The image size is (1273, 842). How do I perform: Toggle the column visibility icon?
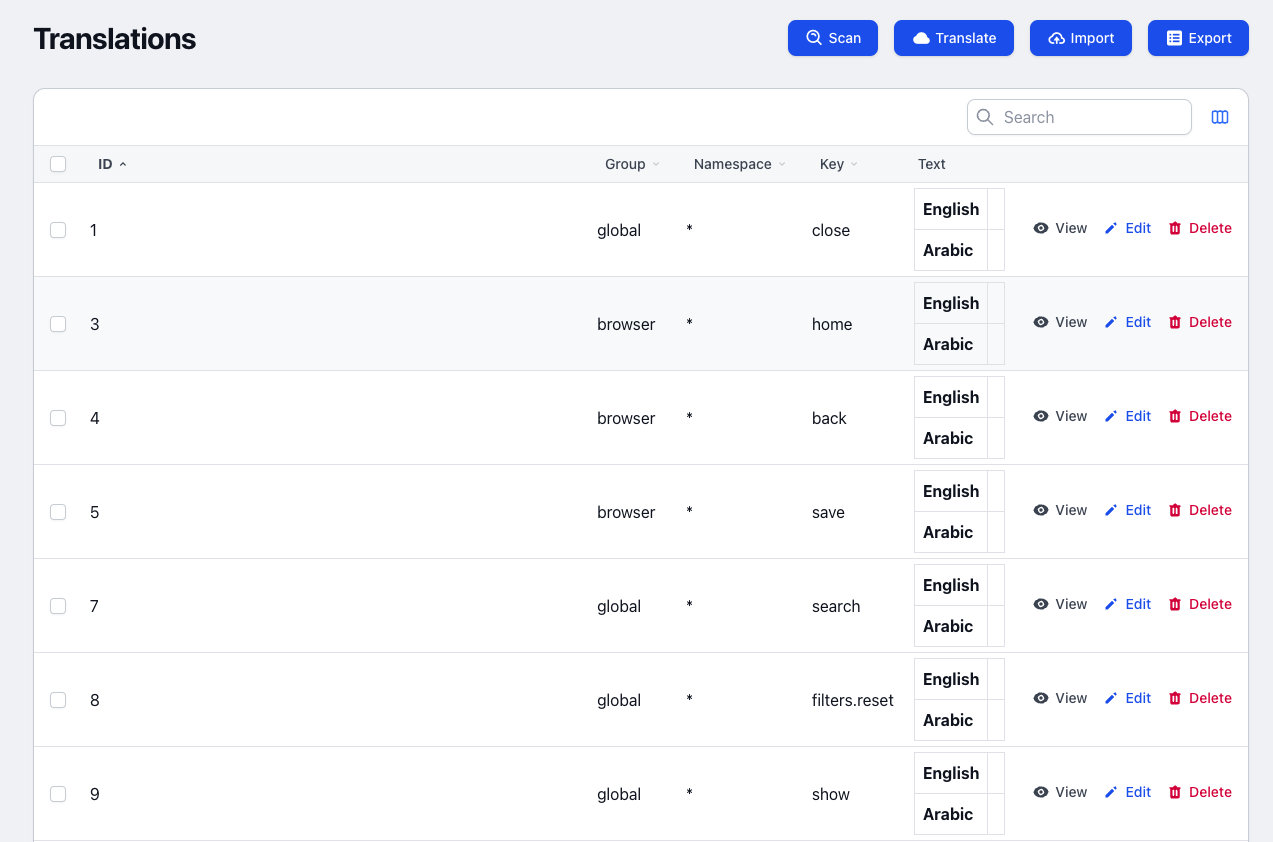[1219, 117]
